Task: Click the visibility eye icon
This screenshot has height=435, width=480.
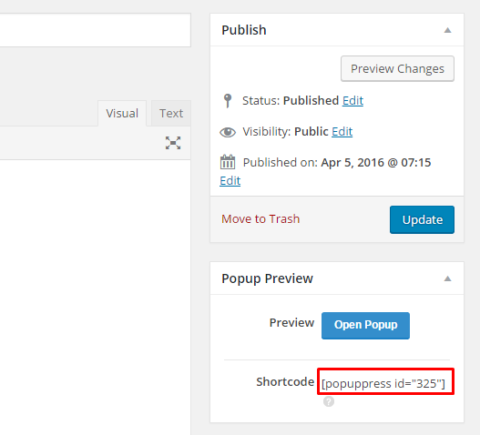Action: pyautogui.click(x=228, y=132)
